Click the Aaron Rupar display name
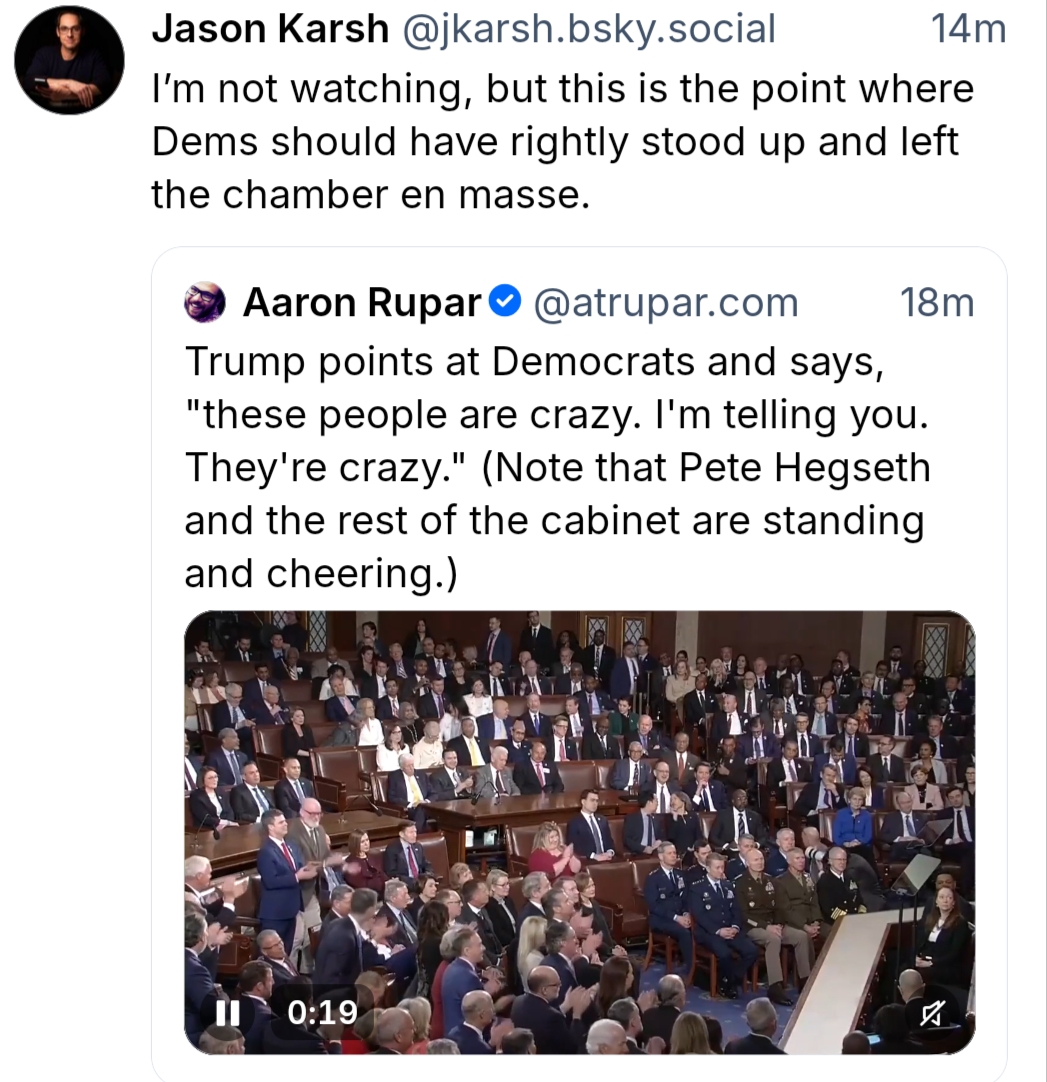The width and height of the screenshot is (1047, 1082). [x=362, y=301]
